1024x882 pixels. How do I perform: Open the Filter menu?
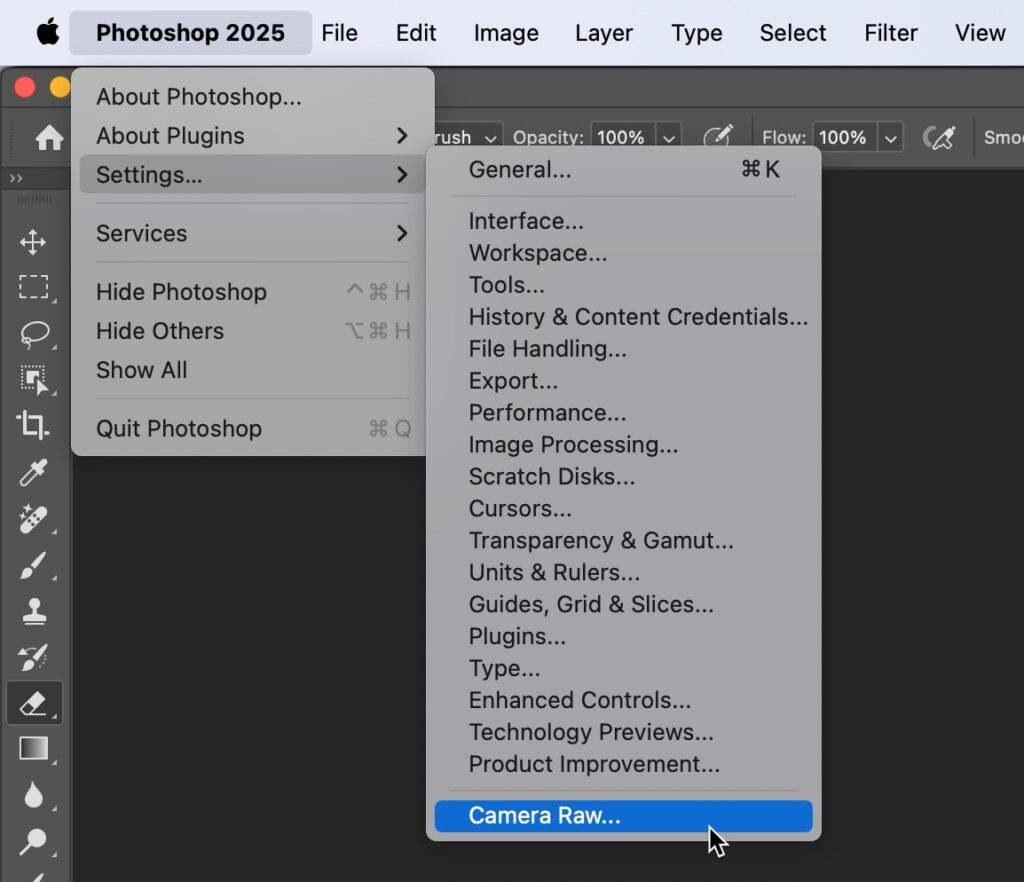pyautogui.click(x=890, y=33)
